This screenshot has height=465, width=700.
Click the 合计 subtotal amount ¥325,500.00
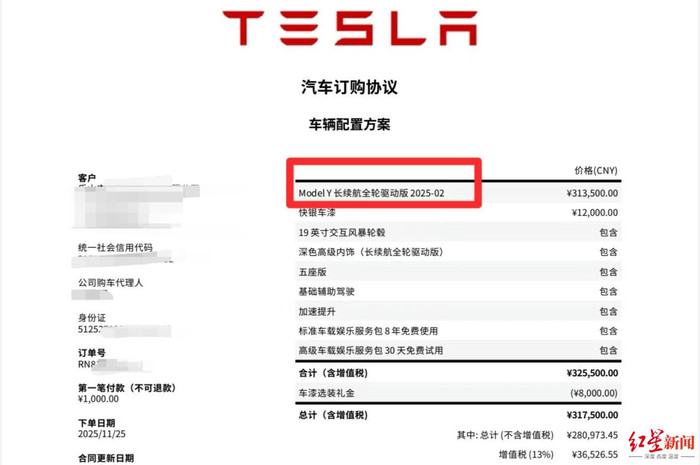(586, 372)
